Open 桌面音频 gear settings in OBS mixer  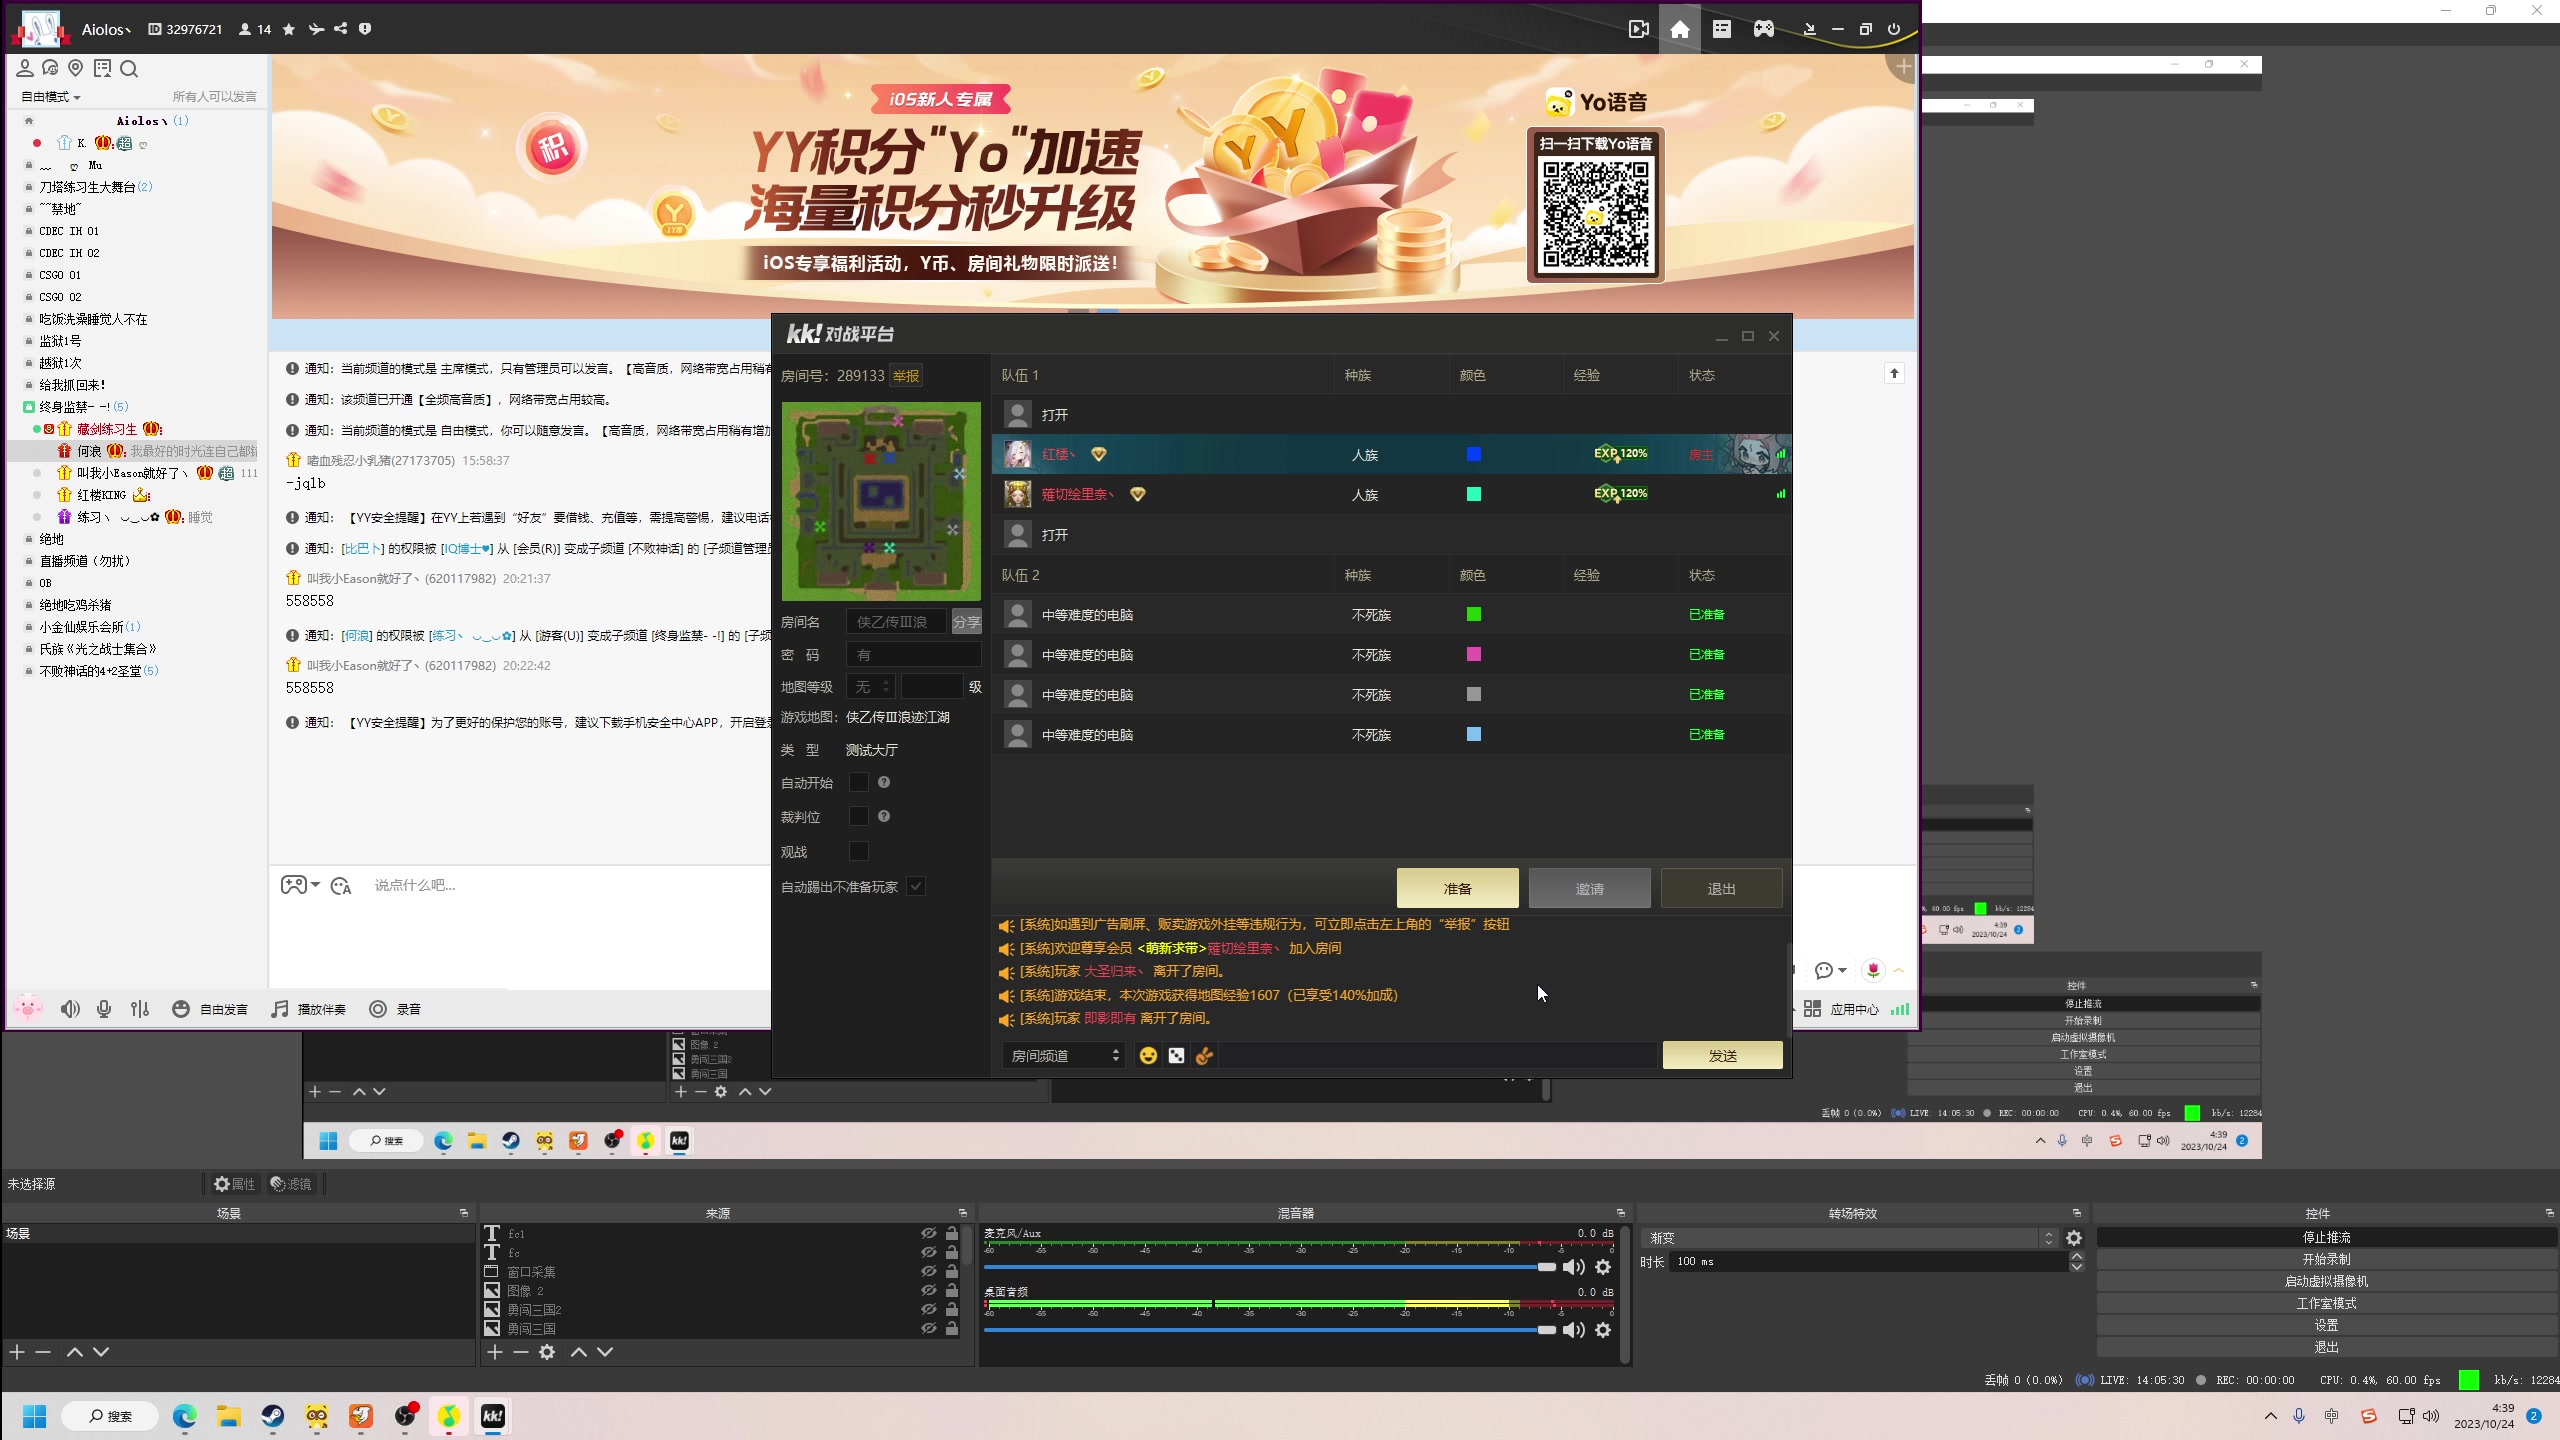(x=1603, y=1330)
